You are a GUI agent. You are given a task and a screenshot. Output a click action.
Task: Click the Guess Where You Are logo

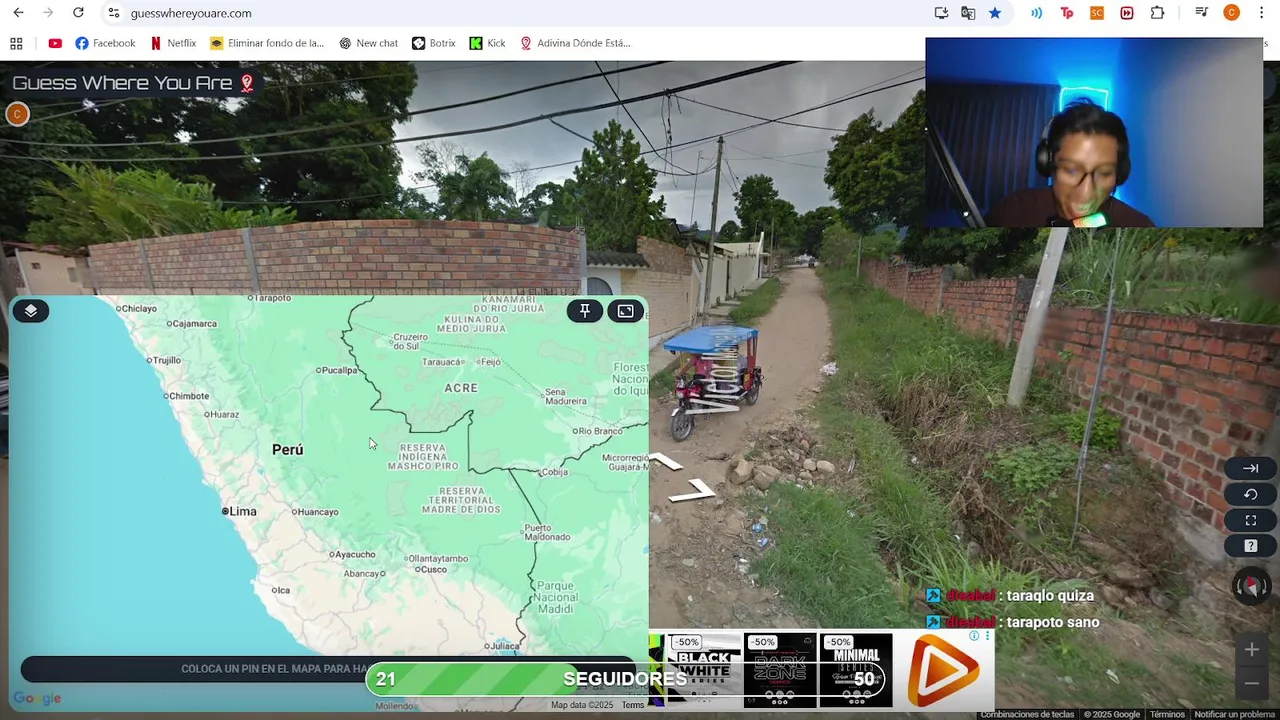pos(133,83)
